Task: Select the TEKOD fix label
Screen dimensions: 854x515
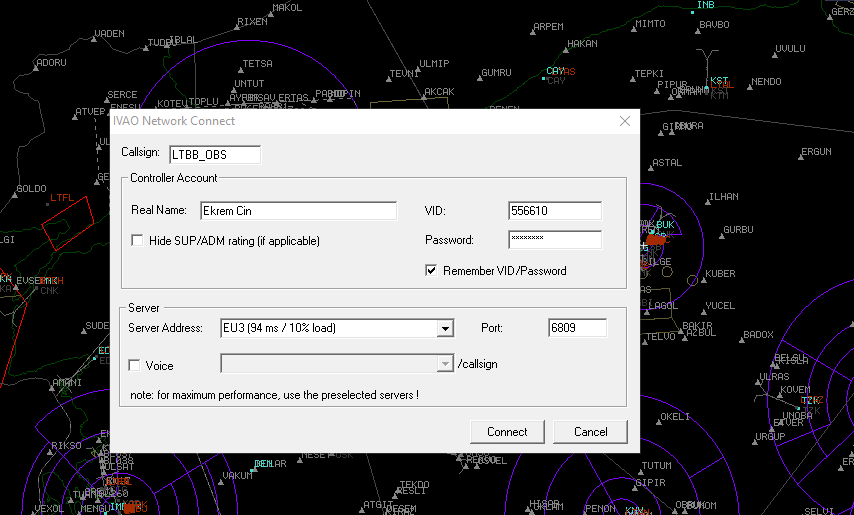Action: tap(414, 485)
